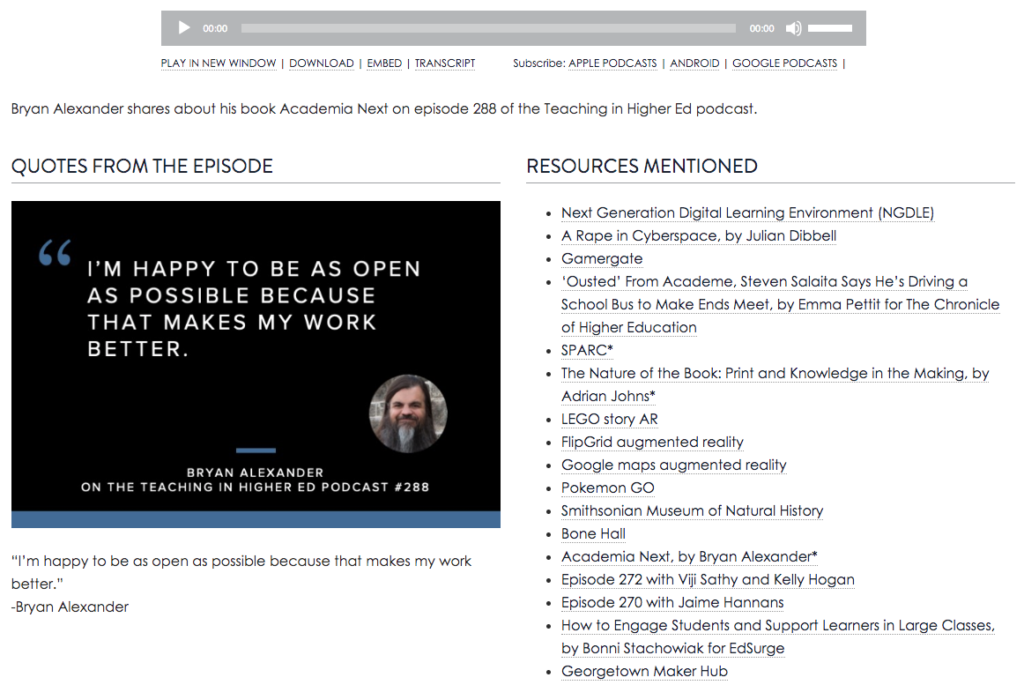Screen dimensions: 1024x685
Task: Open 'Ousted' From Academe article link
Action: [x=780, y=304]
